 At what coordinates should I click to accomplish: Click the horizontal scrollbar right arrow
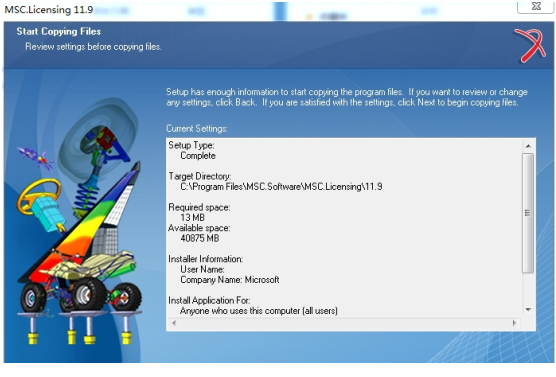click(x=514, y=323)
